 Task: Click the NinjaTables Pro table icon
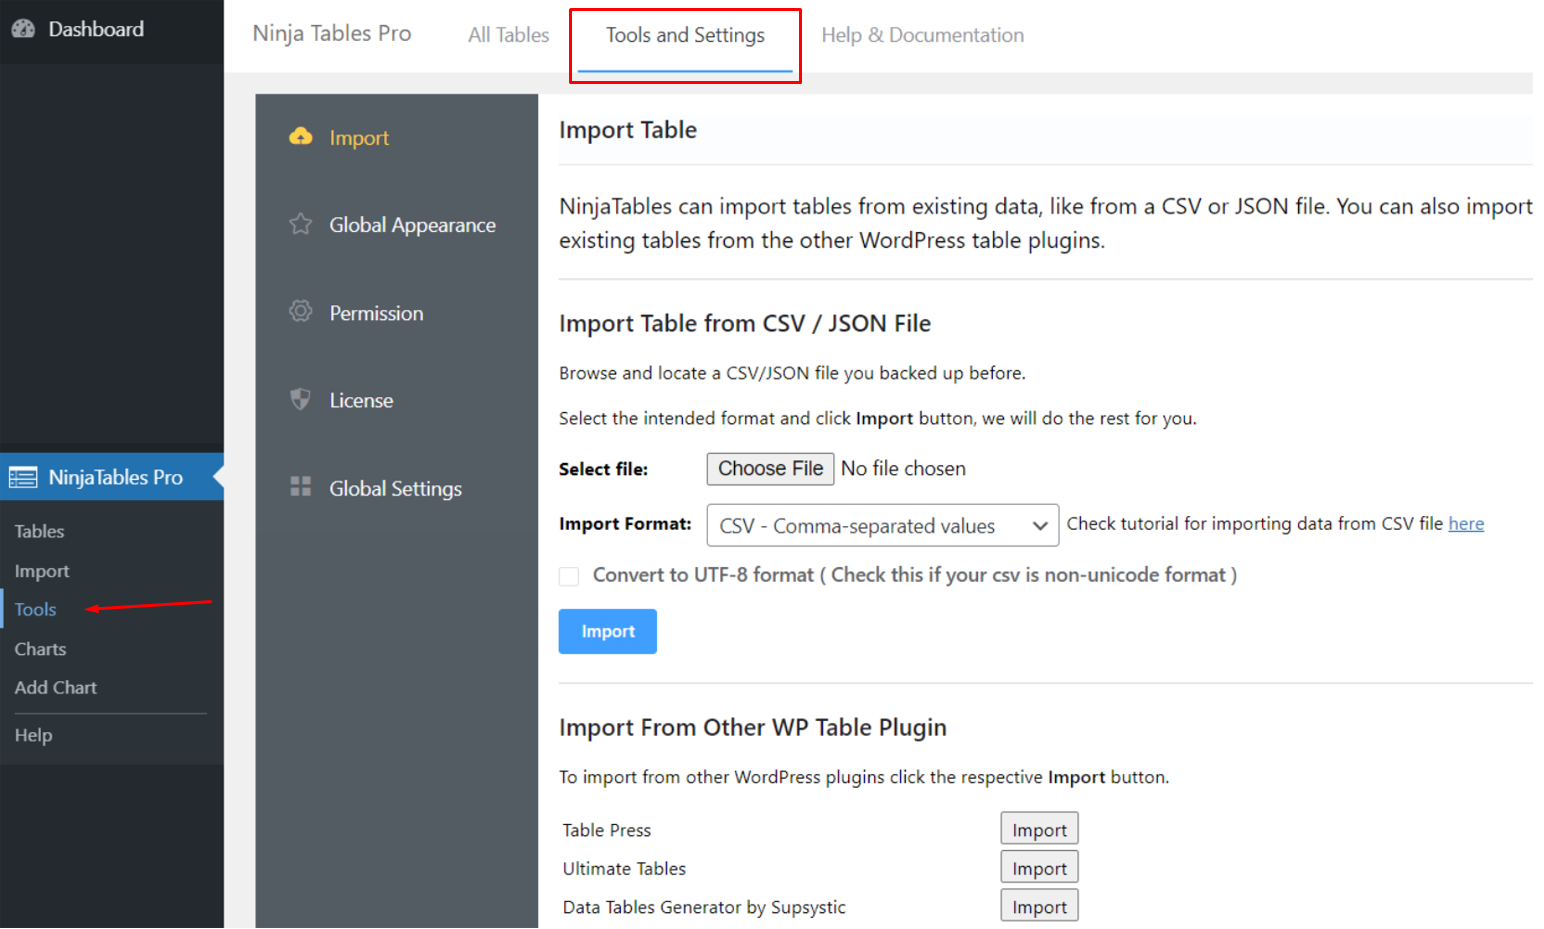[23, 477]
